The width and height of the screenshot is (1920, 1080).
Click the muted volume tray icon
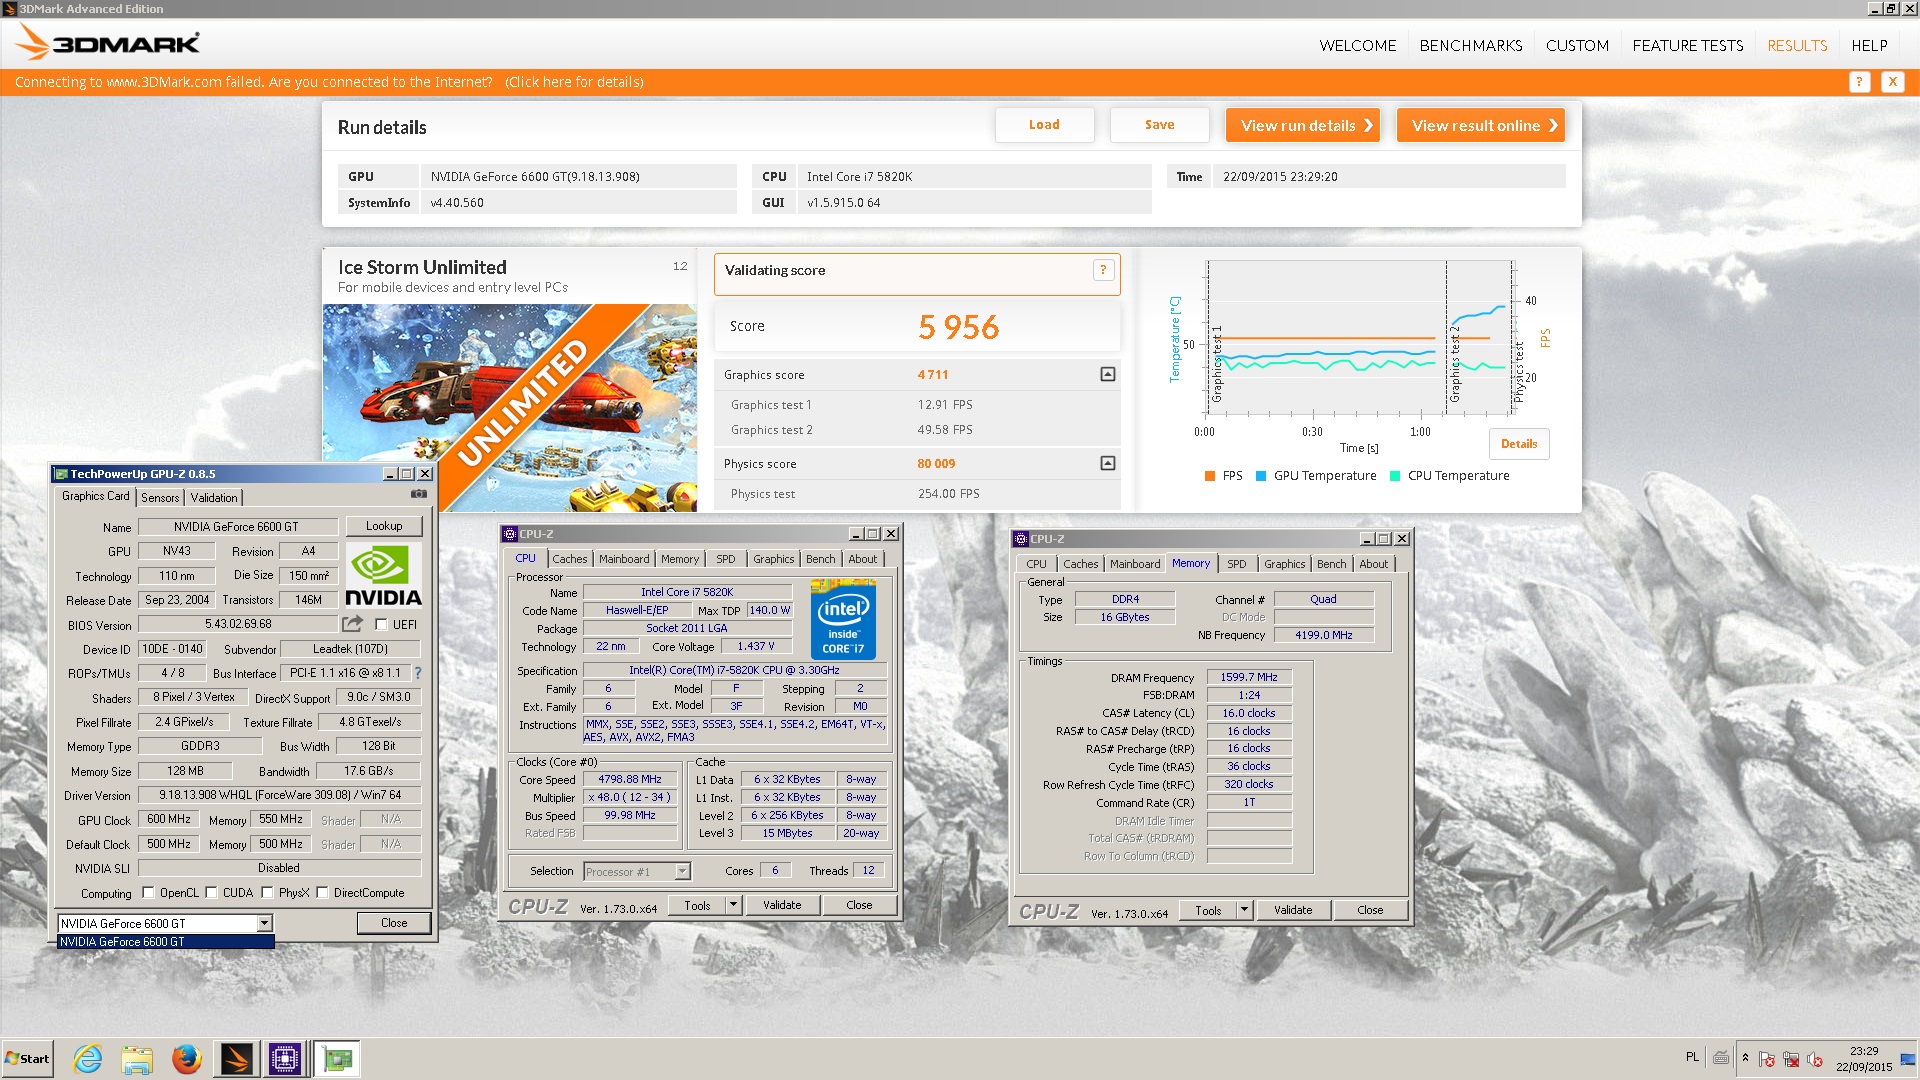point(1815,1059)
